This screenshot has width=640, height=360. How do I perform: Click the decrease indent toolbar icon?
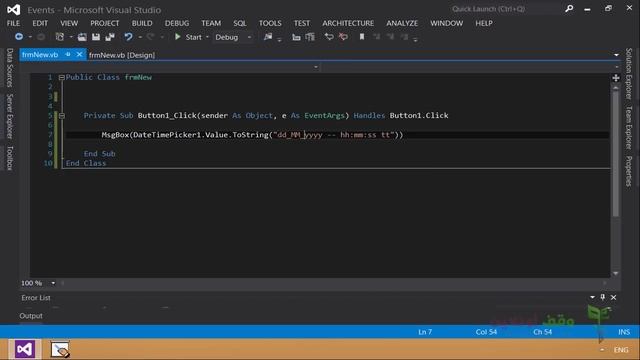pos(296,37)
